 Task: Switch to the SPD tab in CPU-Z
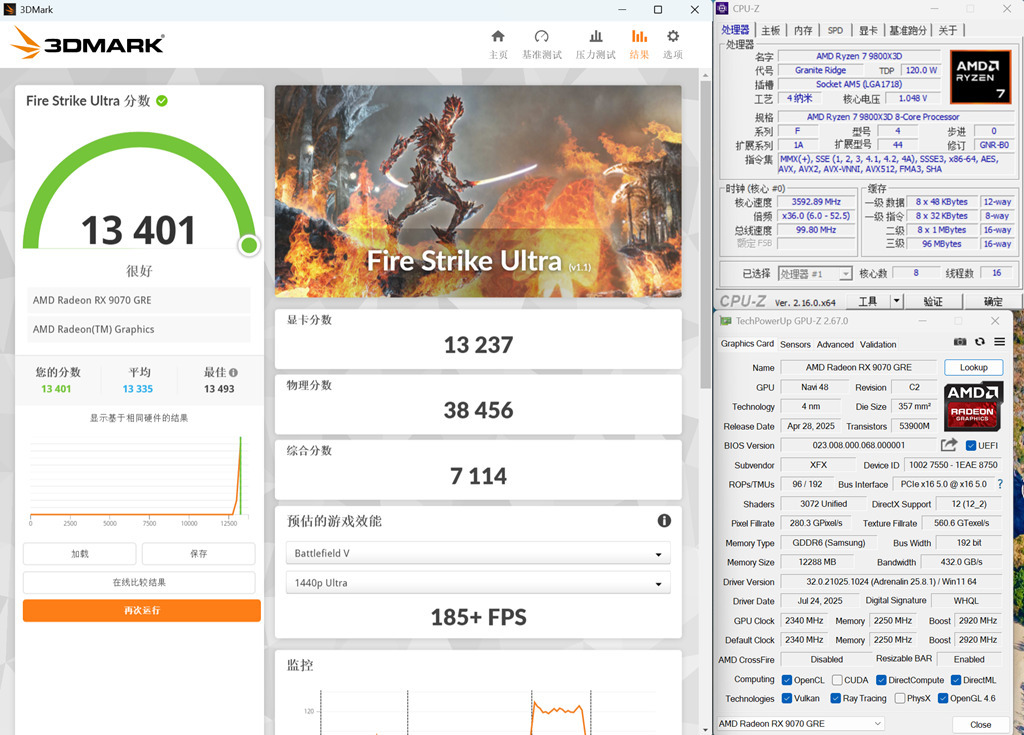tap(834, 30)
